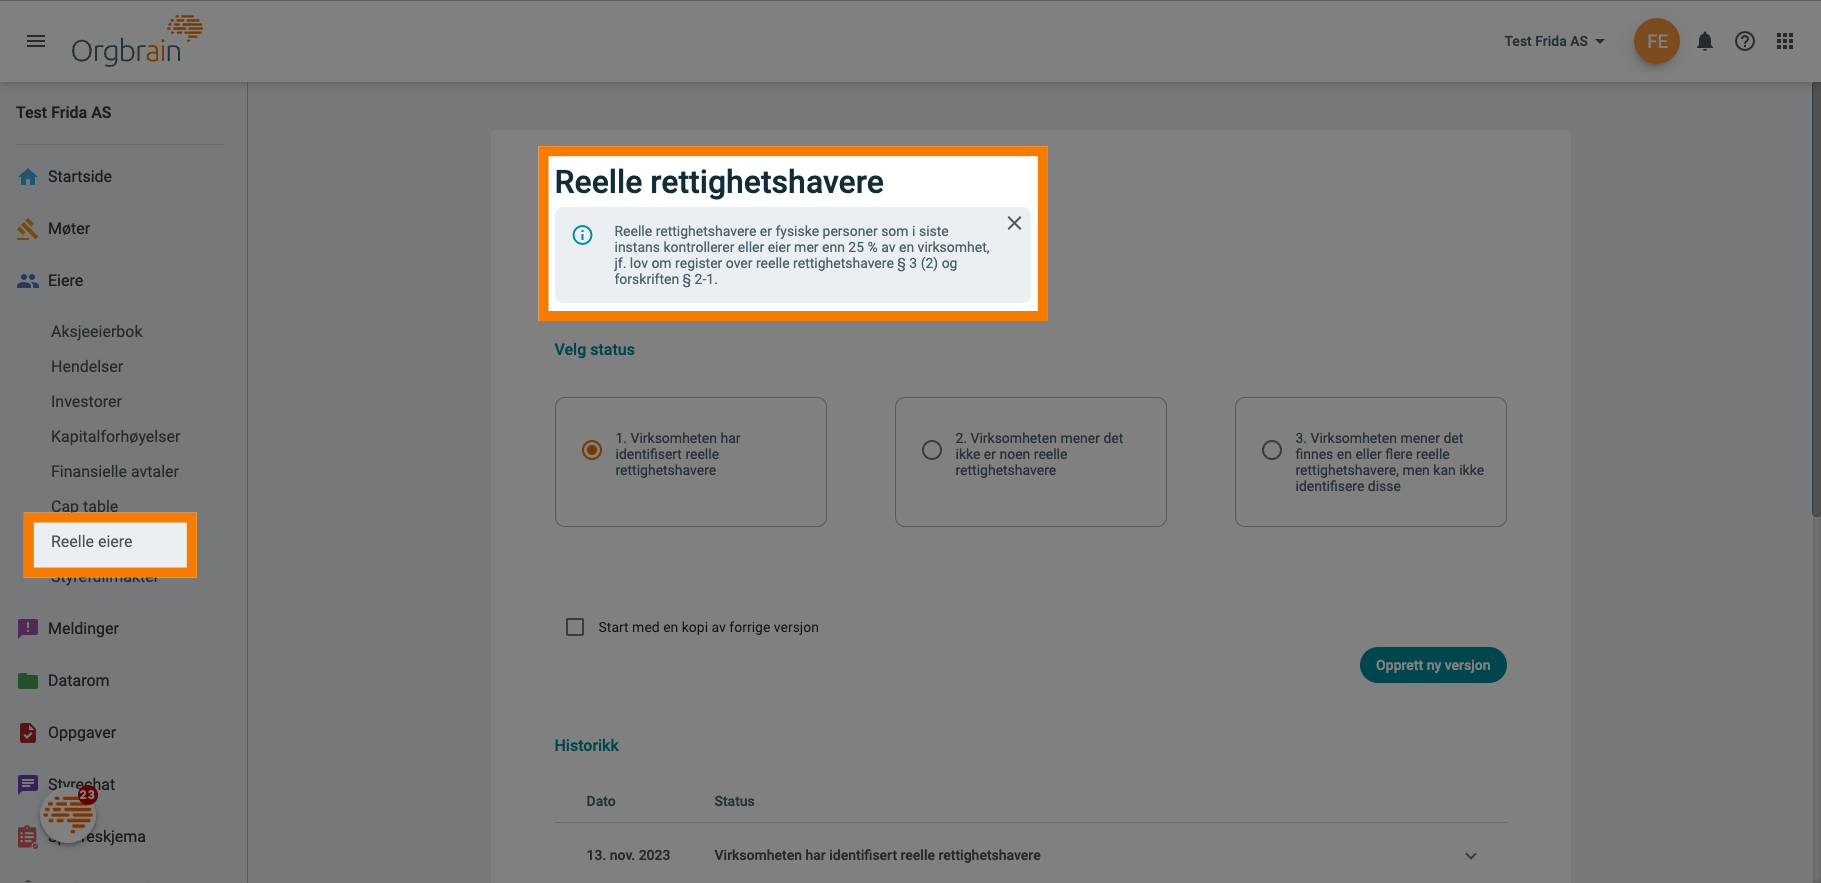Select option 3 cannot identify owners
1821x883 pixels.
[x=1272, y=450]
